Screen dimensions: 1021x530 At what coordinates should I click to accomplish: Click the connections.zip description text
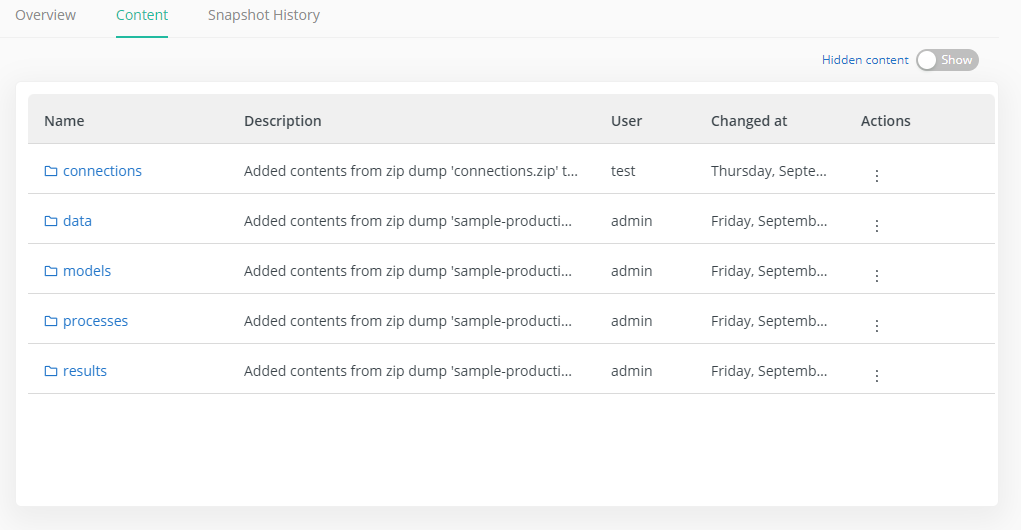[411, 171]
